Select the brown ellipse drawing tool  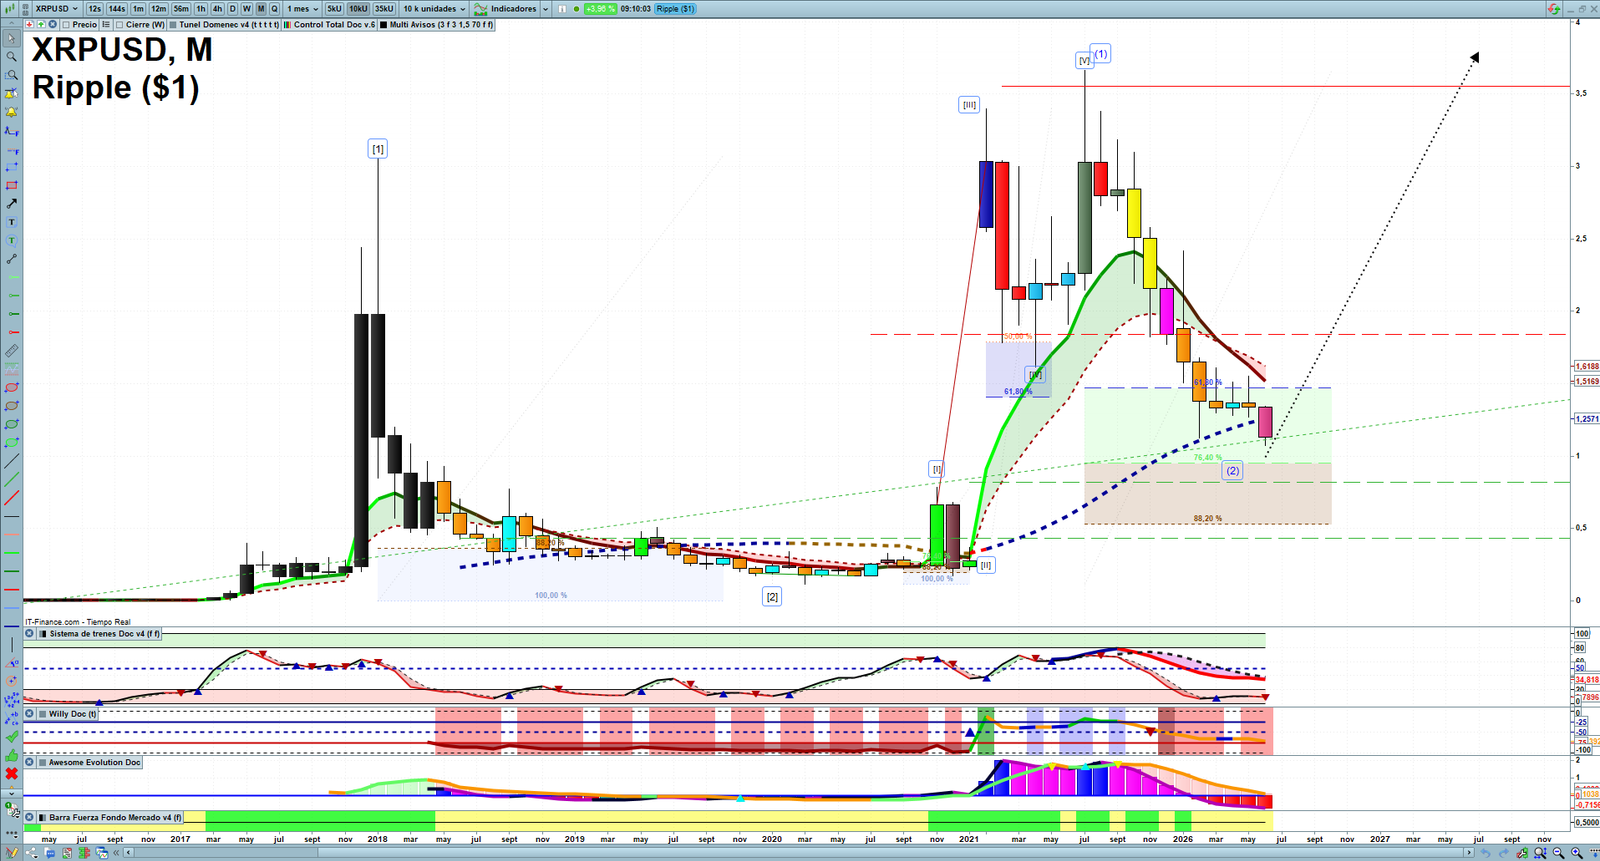(11, 407)
